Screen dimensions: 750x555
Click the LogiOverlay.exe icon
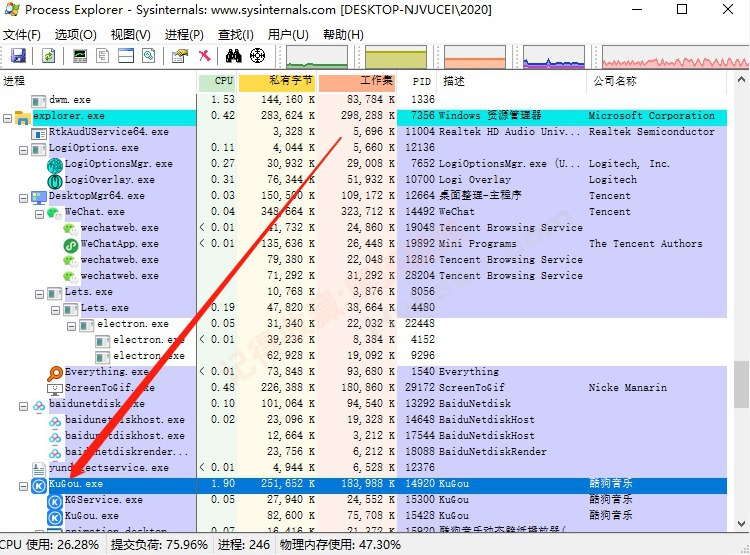coord(55,181)
